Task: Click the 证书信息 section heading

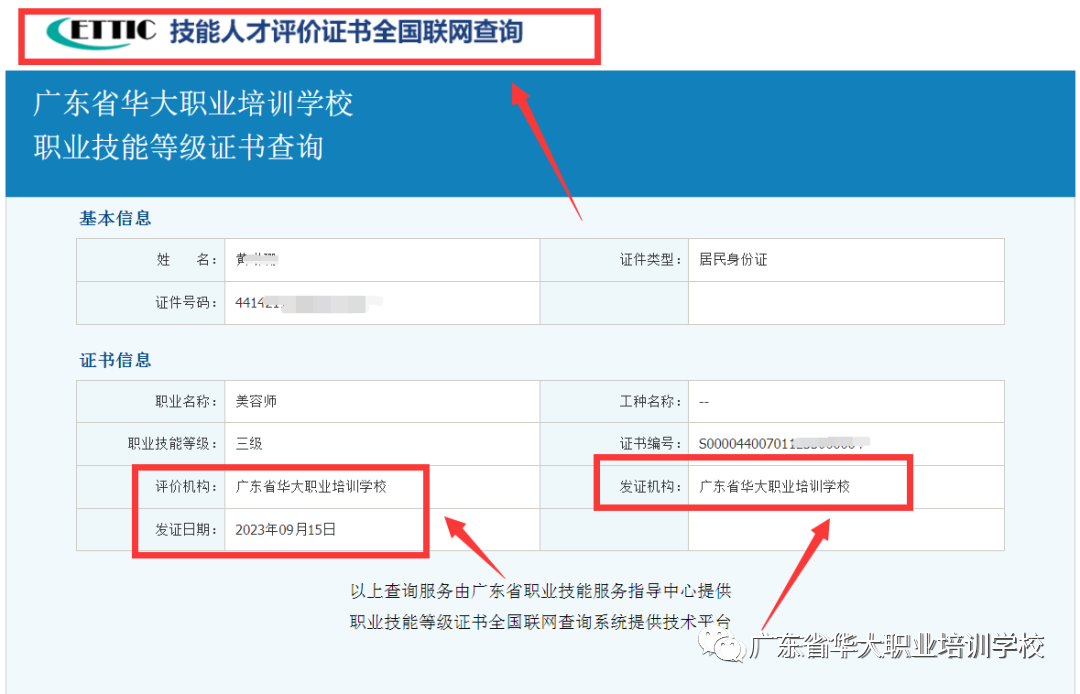Action: click(x=115, y=360)
